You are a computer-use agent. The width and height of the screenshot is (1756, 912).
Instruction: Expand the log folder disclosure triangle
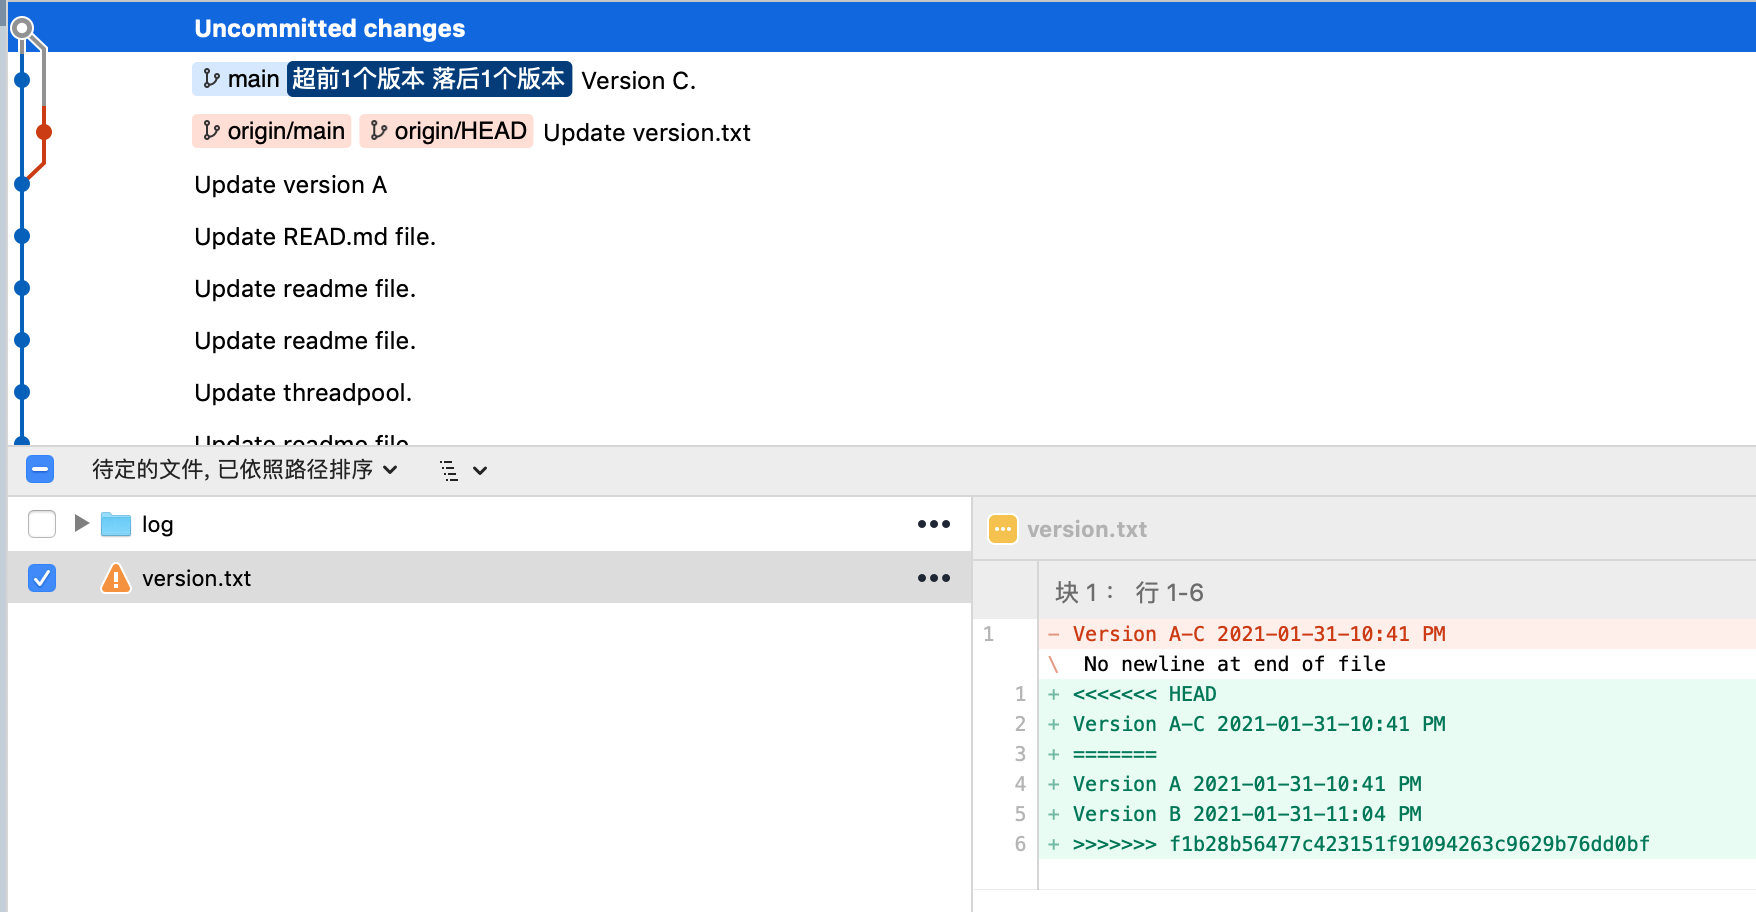click(x=82, y=523)
